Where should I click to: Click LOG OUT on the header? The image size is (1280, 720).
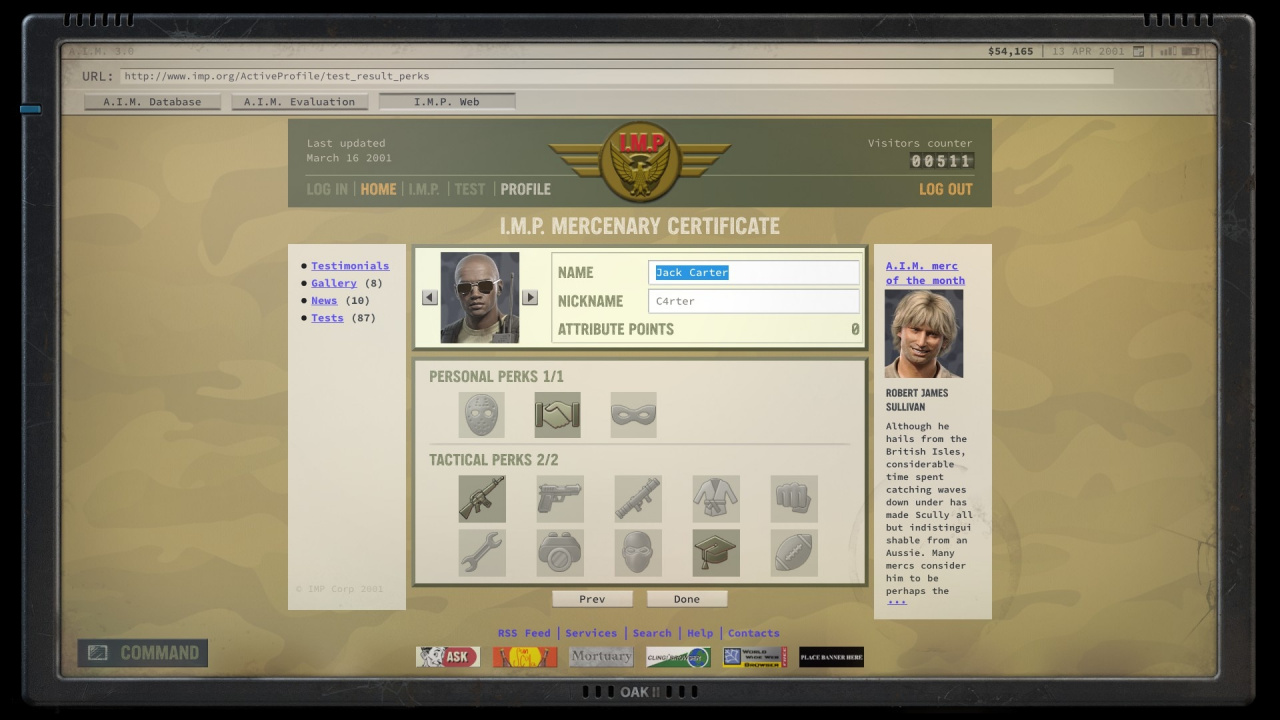[945, 189]
